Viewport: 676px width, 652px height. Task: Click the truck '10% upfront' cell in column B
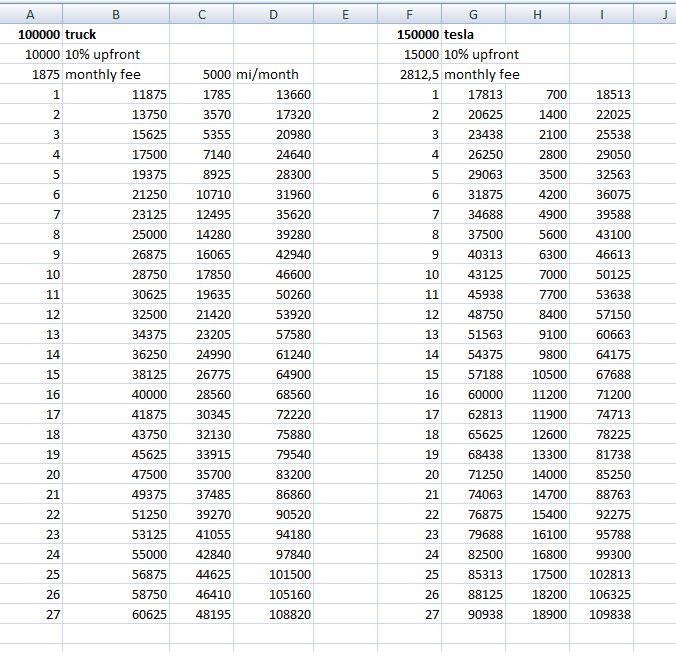coord(116,54)
